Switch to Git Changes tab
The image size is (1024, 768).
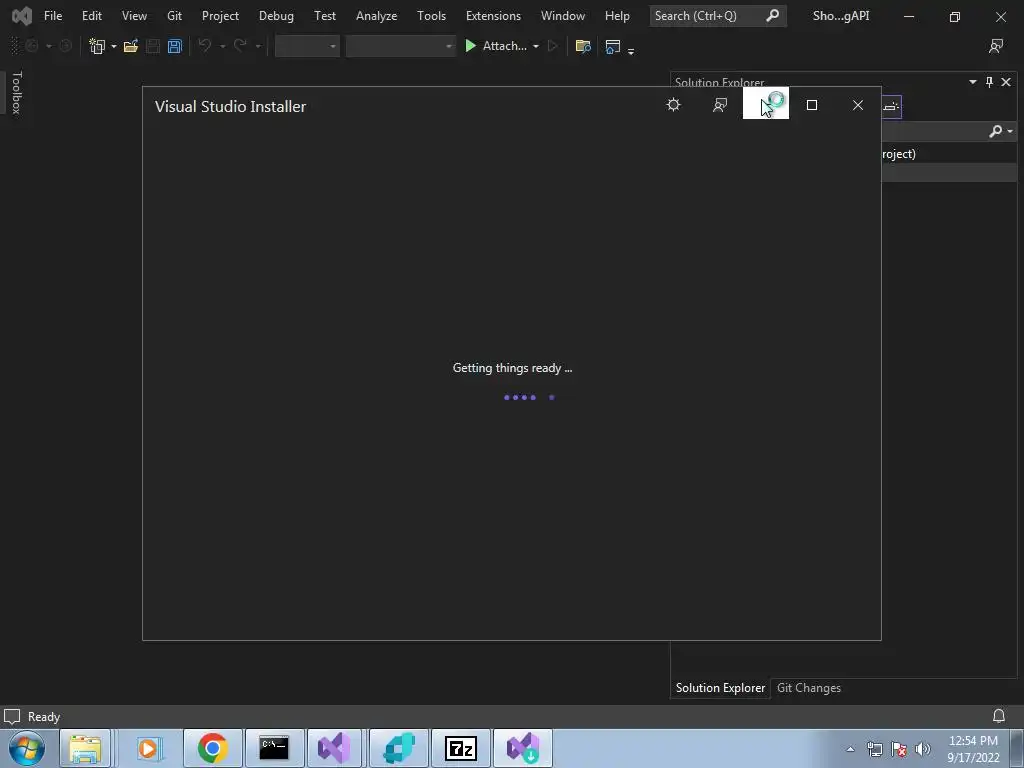(x=808, y=688)
